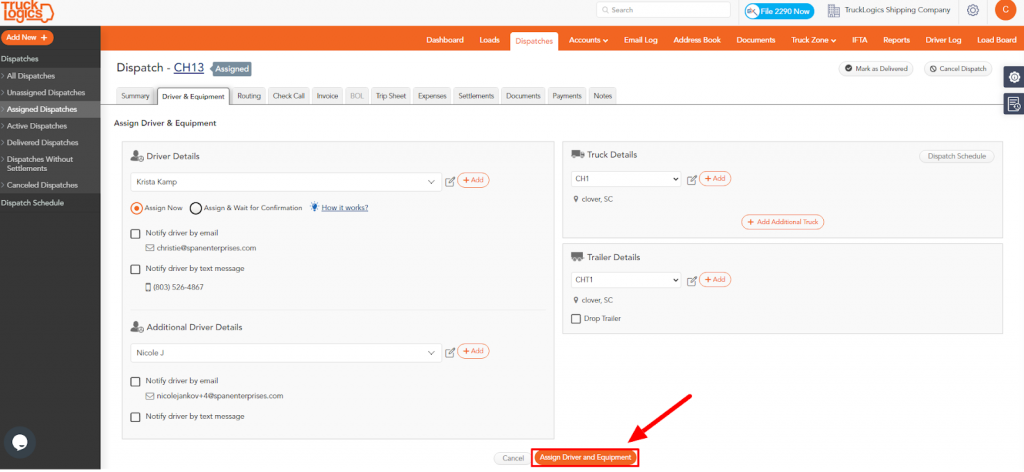1024x472 pixels.
Task: Enable notify Krista Kamp by email
Action: pyautogui.click(x=135, y=233)
